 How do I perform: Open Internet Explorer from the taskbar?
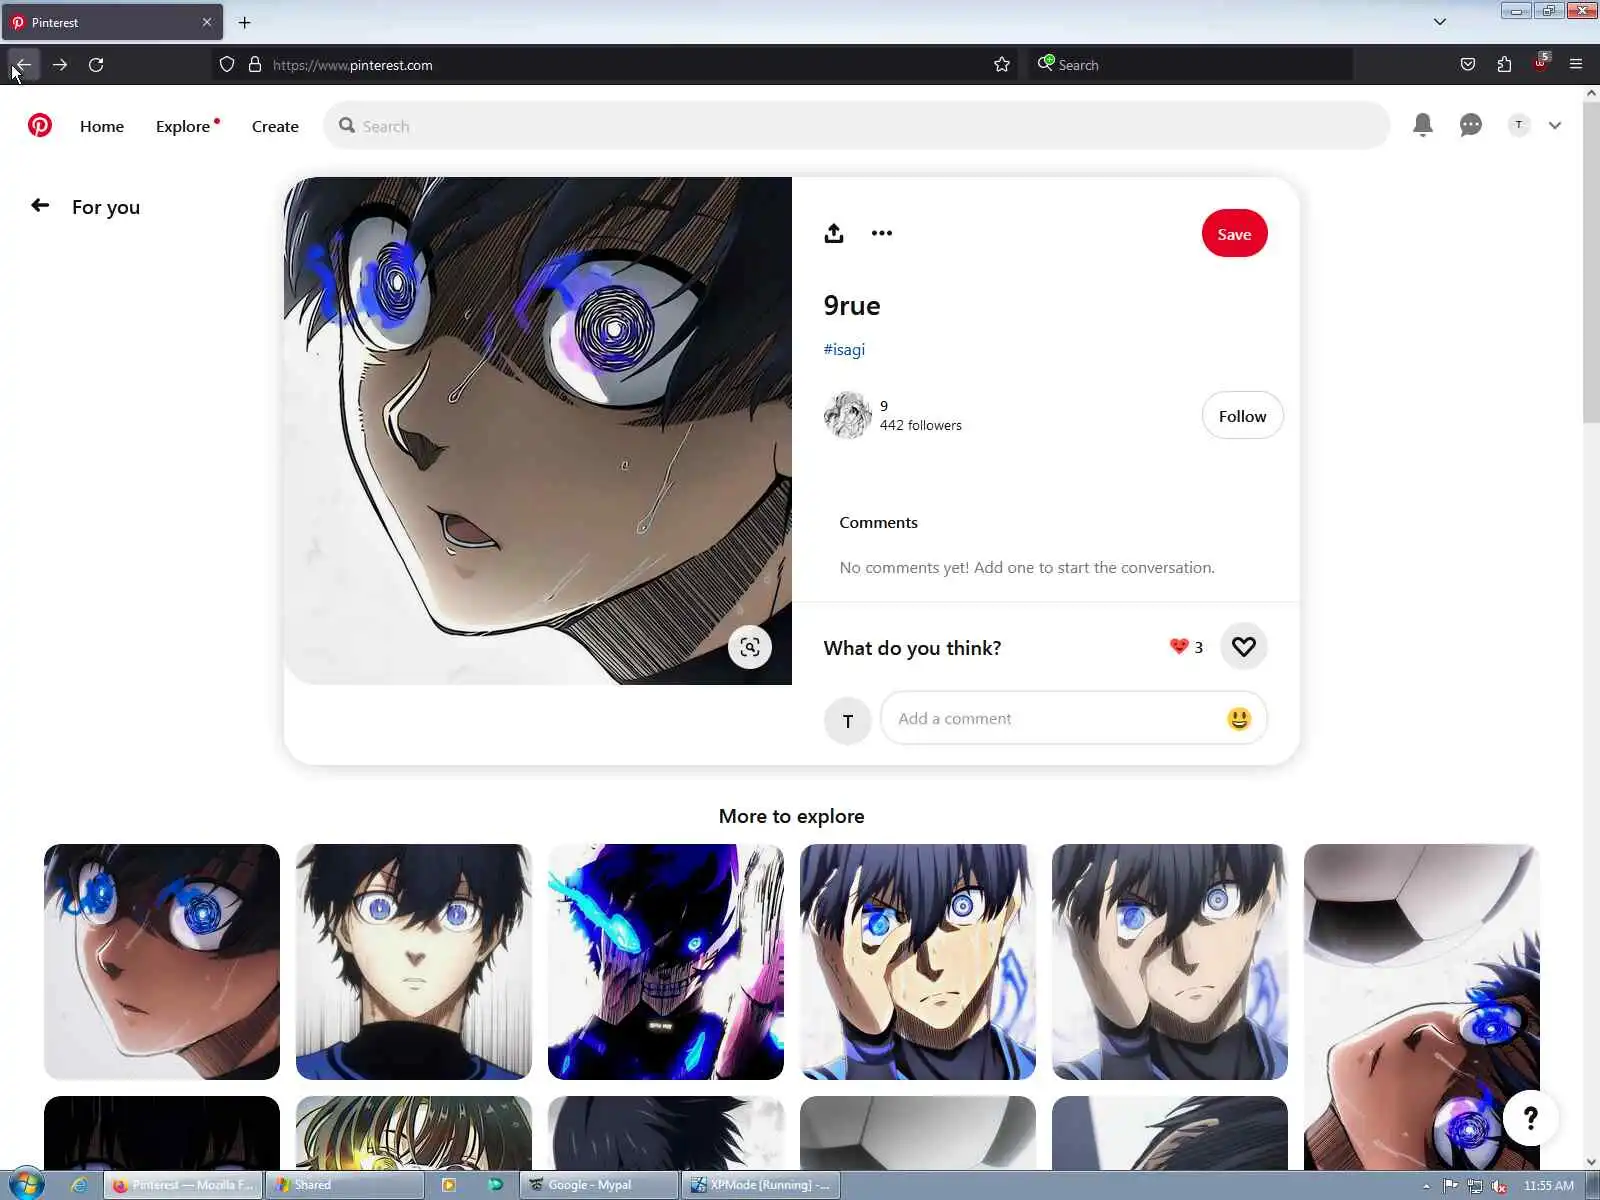click(78, 1185)
